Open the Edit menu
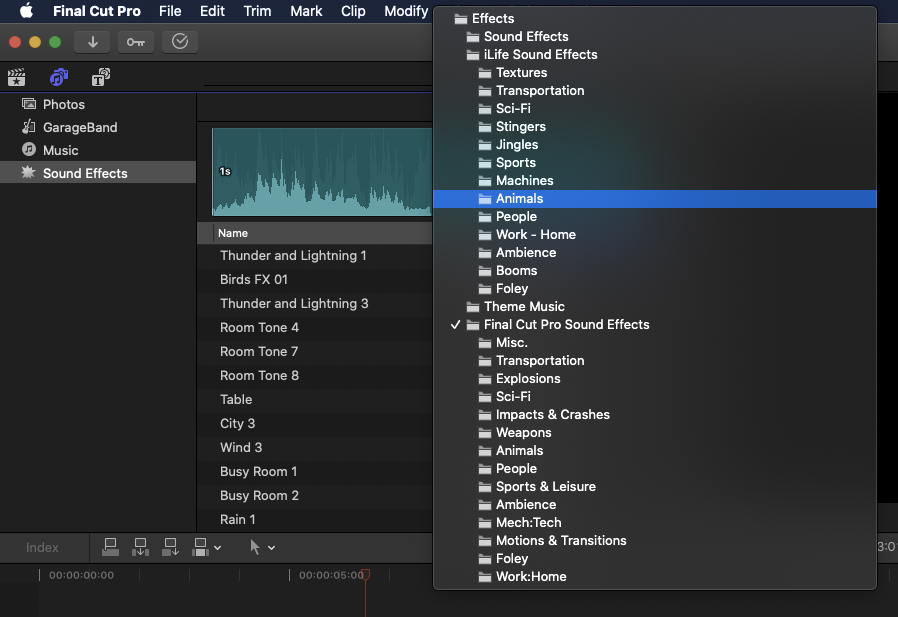 coord(212,11)
